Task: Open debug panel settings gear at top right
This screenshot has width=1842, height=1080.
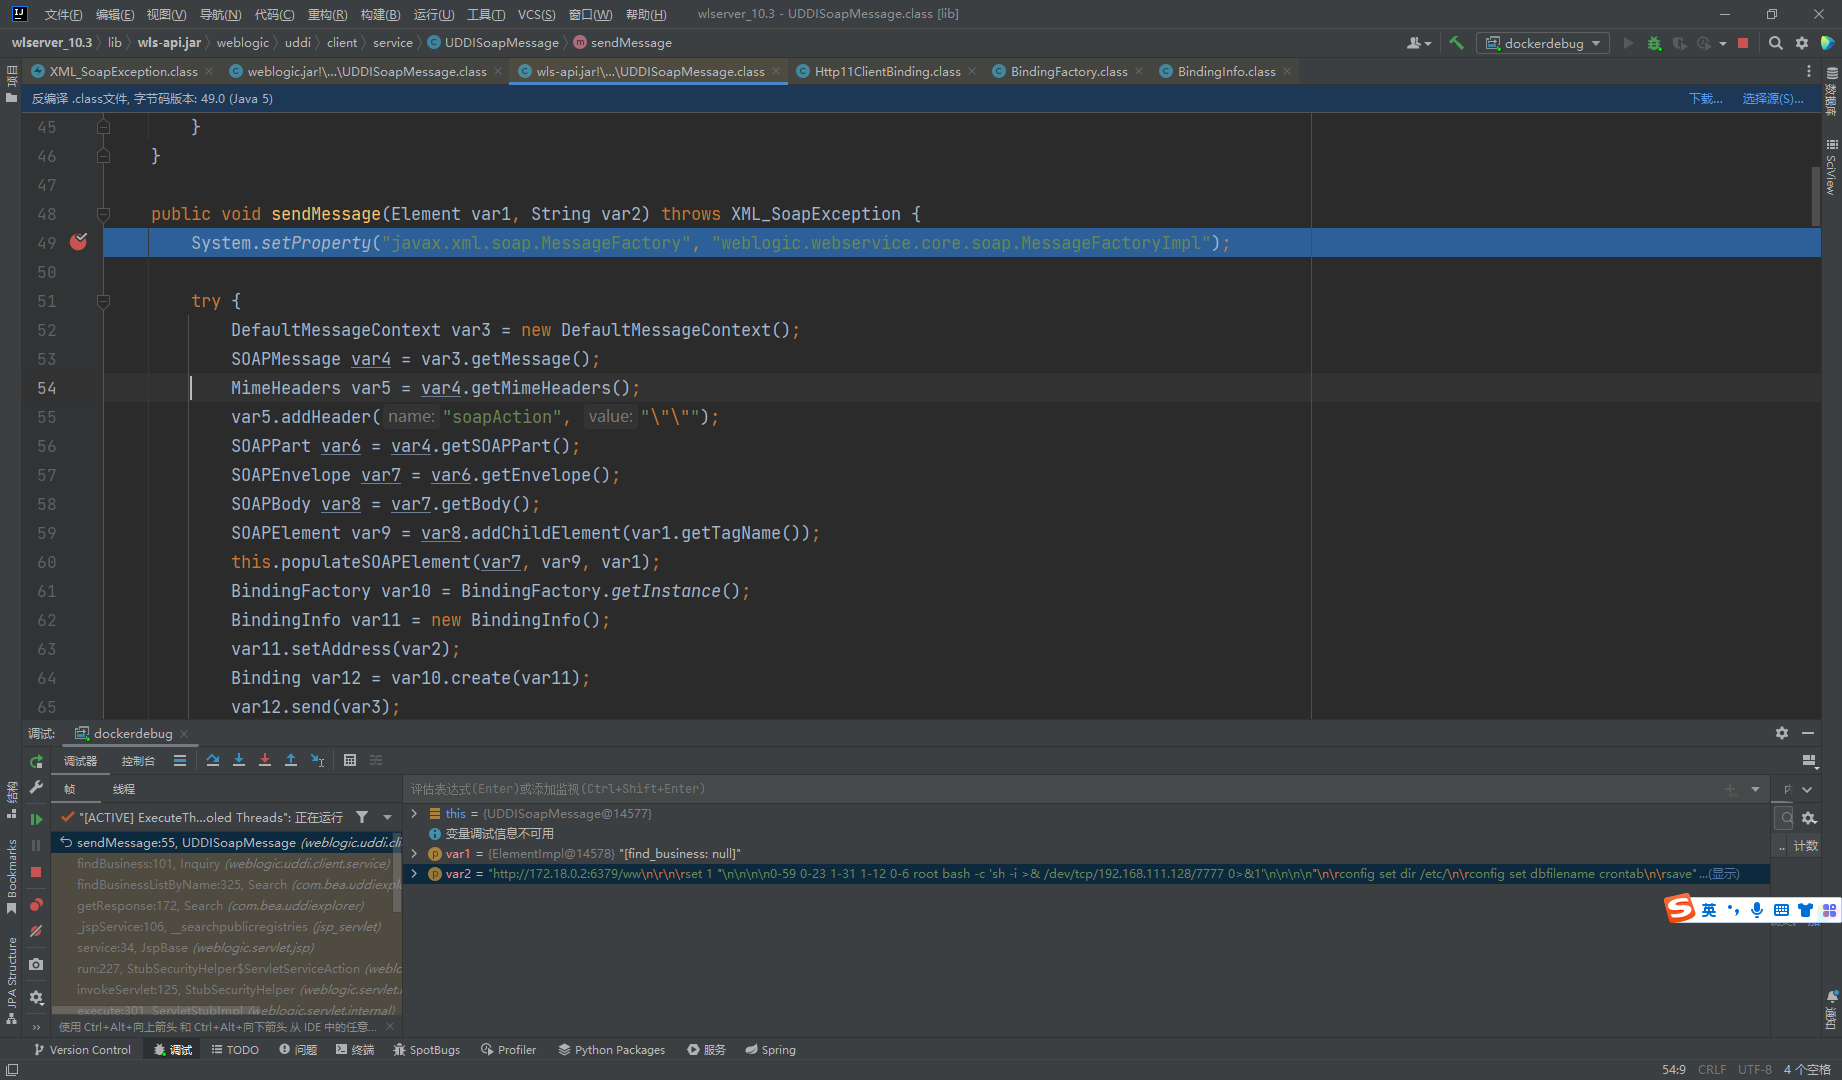Action: click(x=1782, y=733)
